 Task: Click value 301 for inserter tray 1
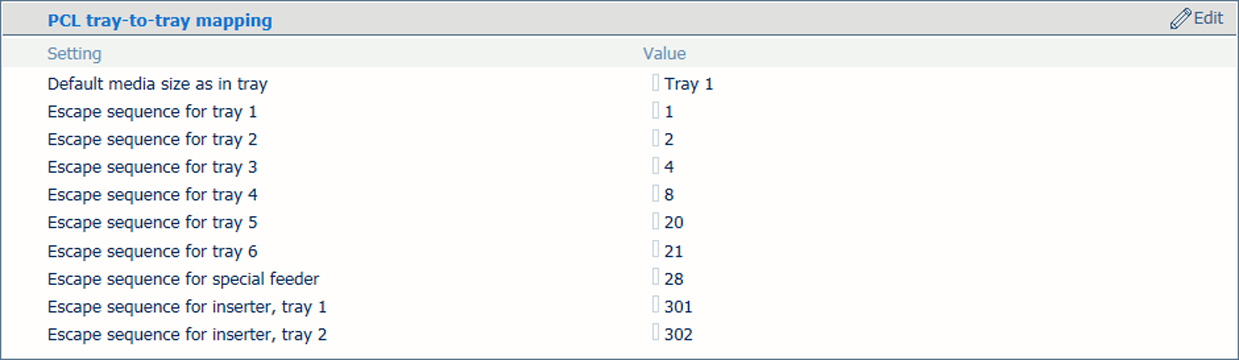tap(678, 307)
